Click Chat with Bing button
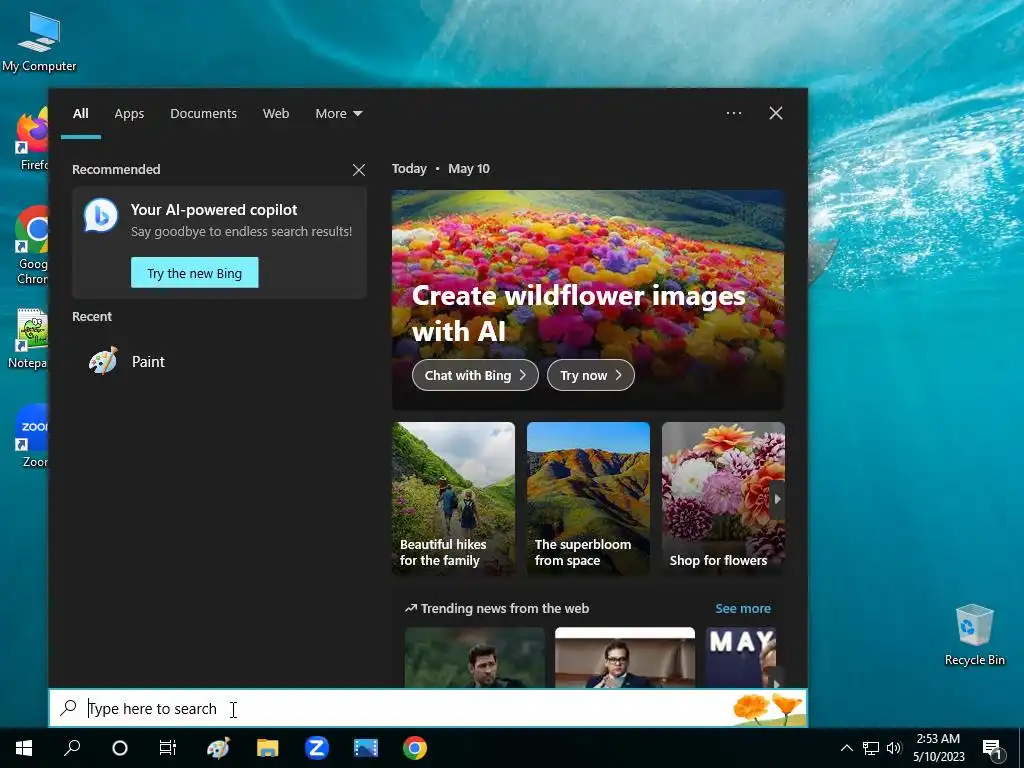The height and width of the screenshot is (768, 1024). pyautogui.click(x=475, y=376)
